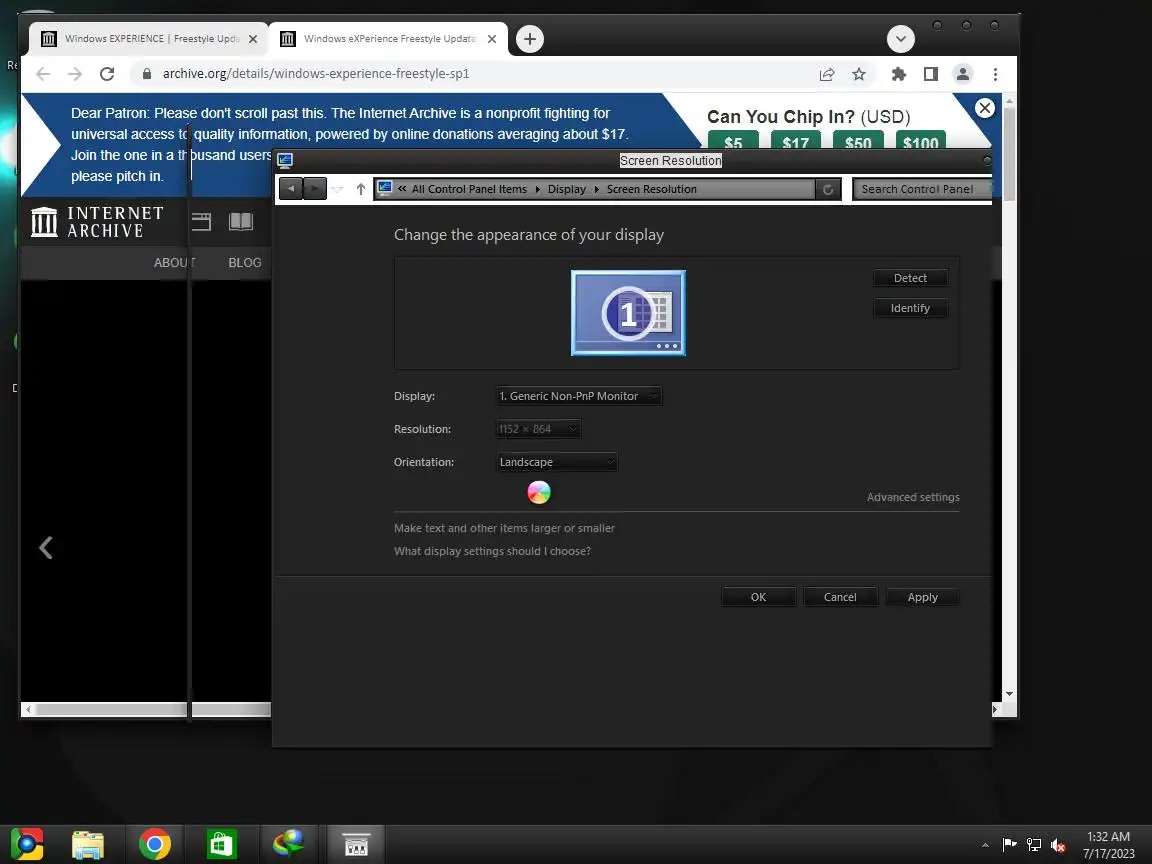Open the Action Center flag tray icon
The height and width of the screenshot is (864, 1152).
pos(1009,844)
